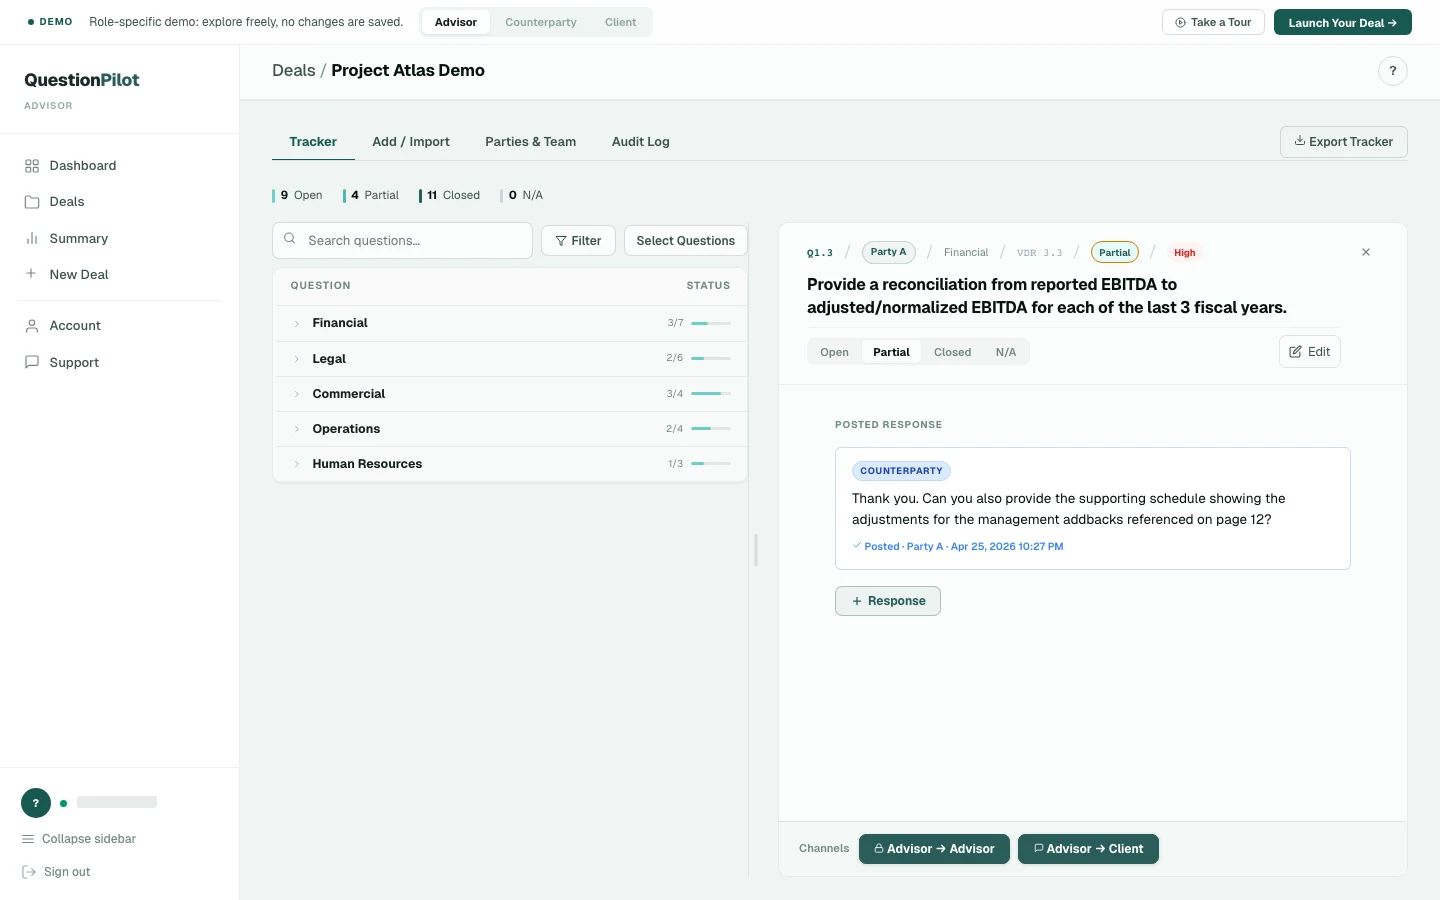Set question status to Open
Screen dimensions: 1440x900
coord(834,352)
